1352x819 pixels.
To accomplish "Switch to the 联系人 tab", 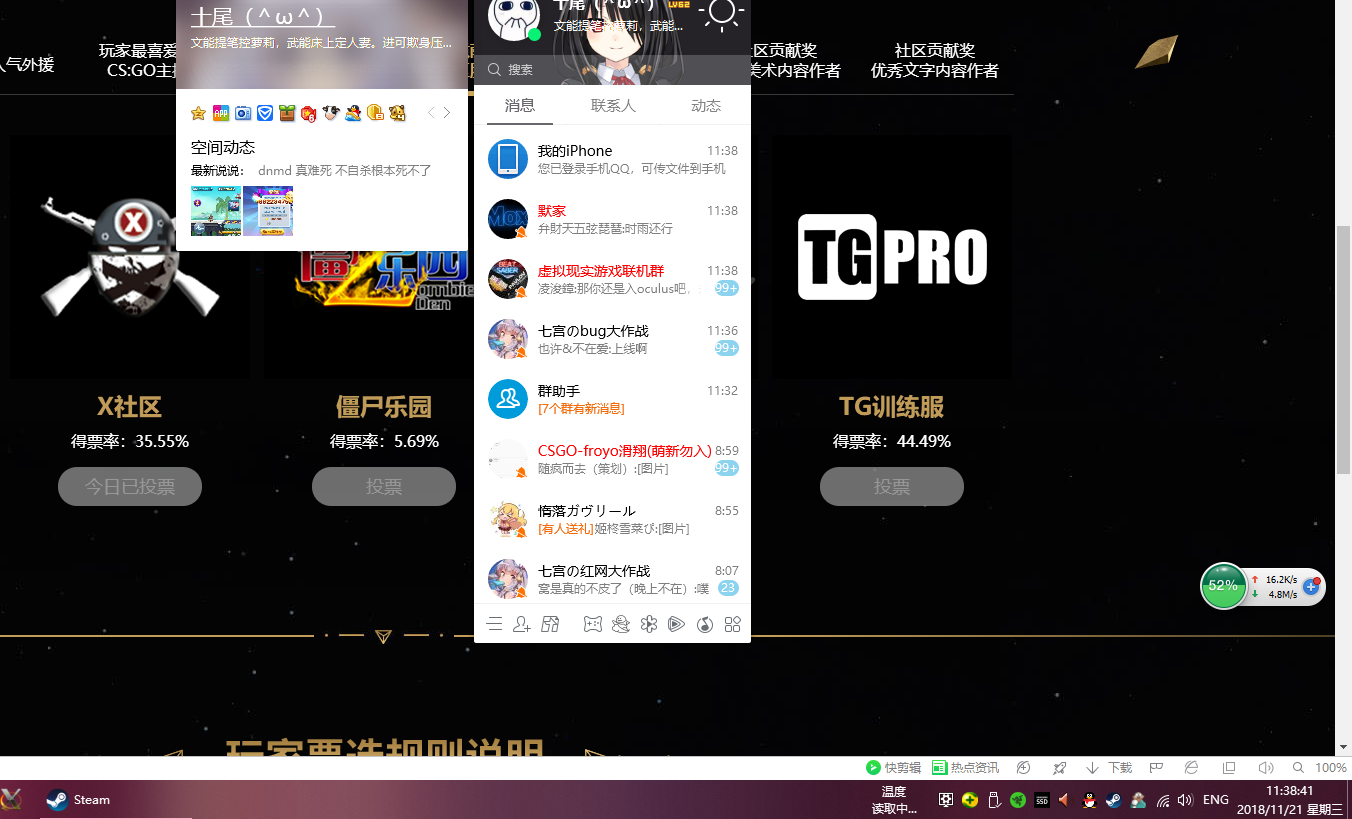I will point(613,105).
